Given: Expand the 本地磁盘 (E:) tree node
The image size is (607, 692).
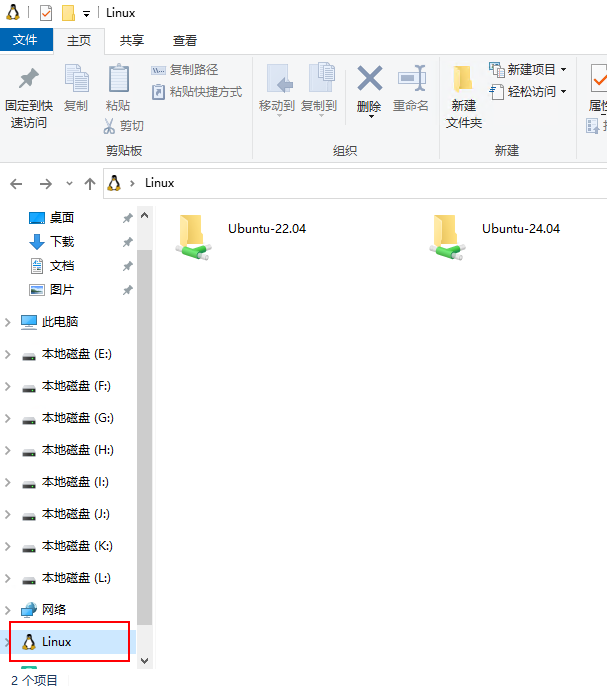Looking at the screenshot, I should [x=8, y=354].
